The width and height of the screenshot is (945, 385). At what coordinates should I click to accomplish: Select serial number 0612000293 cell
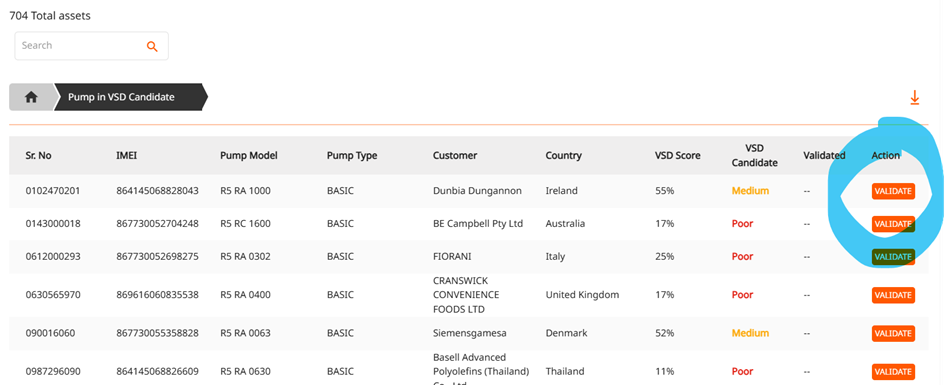(53, 257)
